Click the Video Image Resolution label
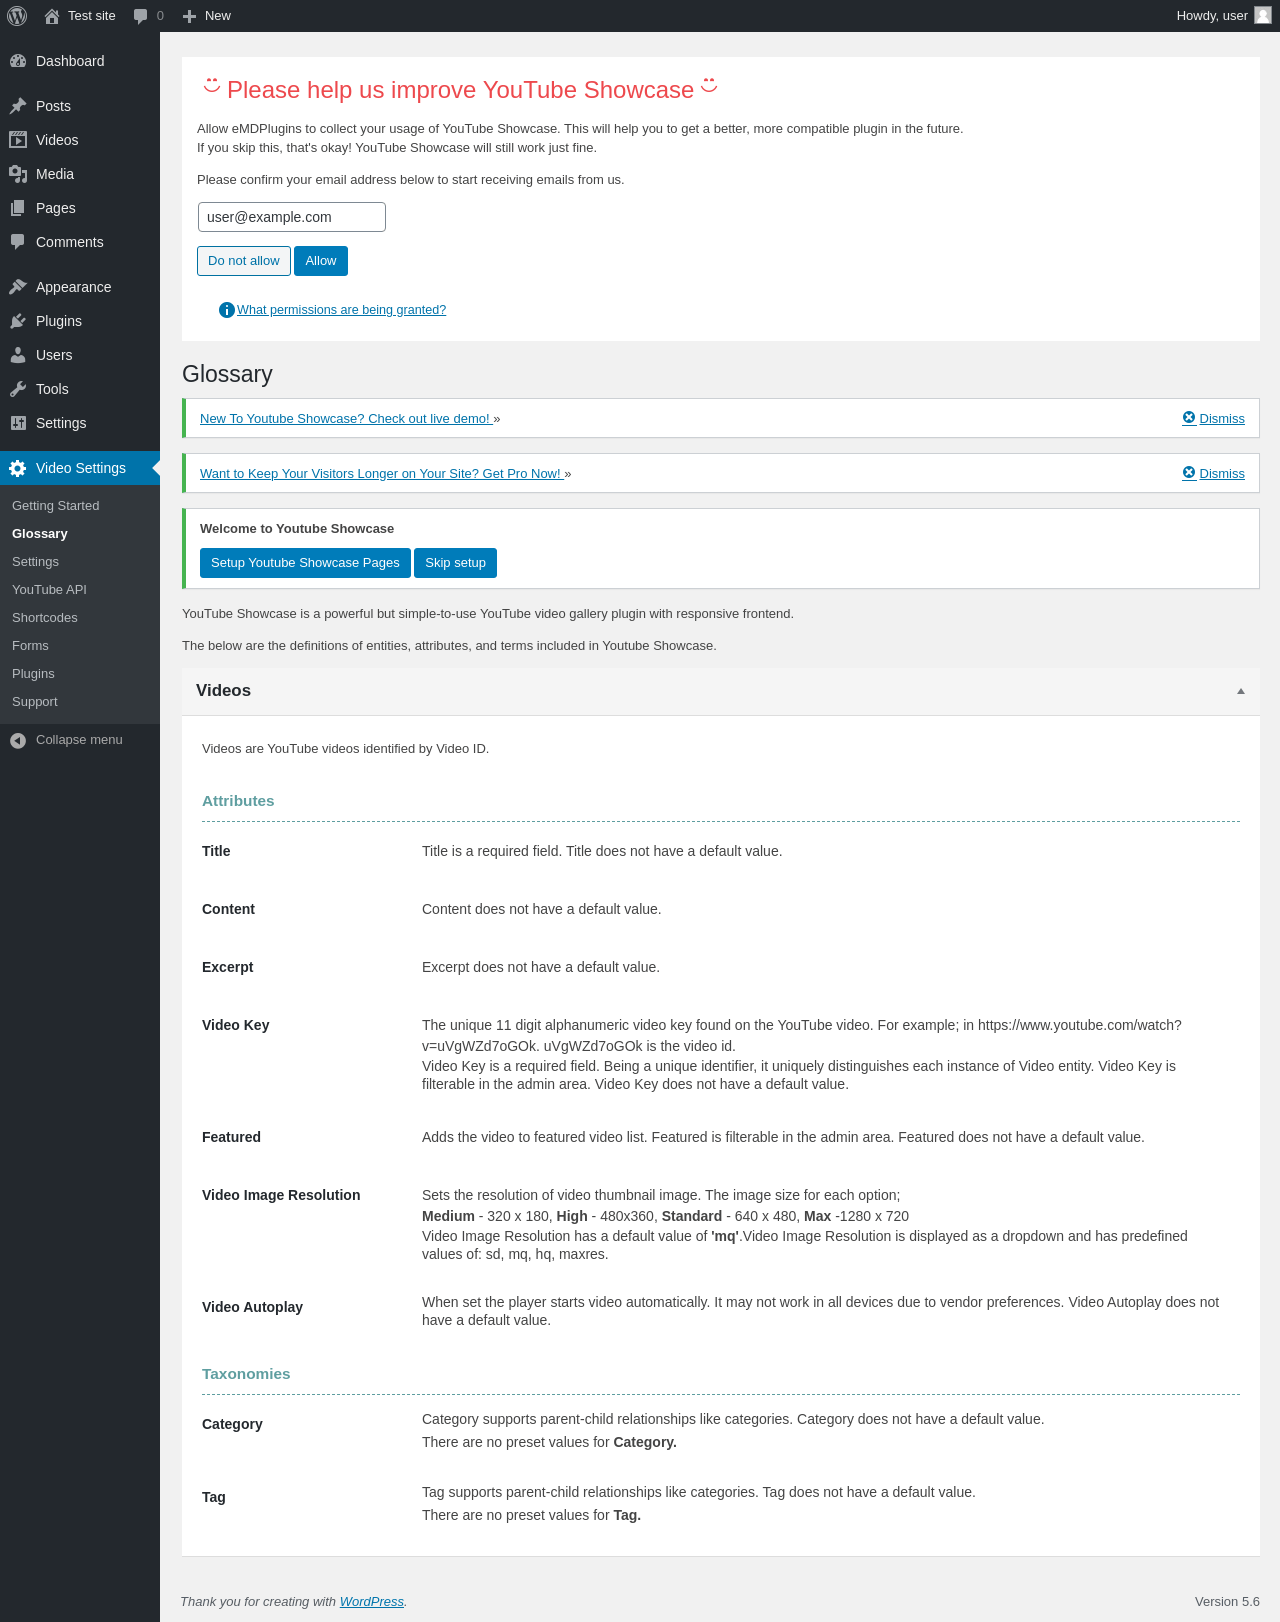 pyautogui.click(x=281, y=1195)
